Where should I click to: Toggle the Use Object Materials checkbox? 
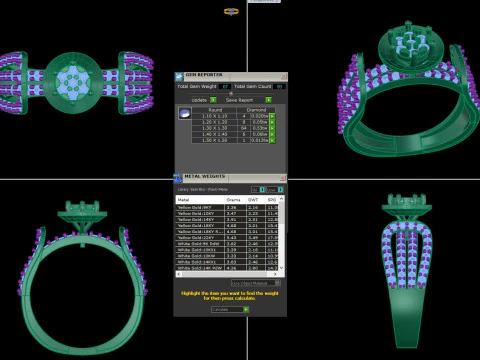(277, 283)
